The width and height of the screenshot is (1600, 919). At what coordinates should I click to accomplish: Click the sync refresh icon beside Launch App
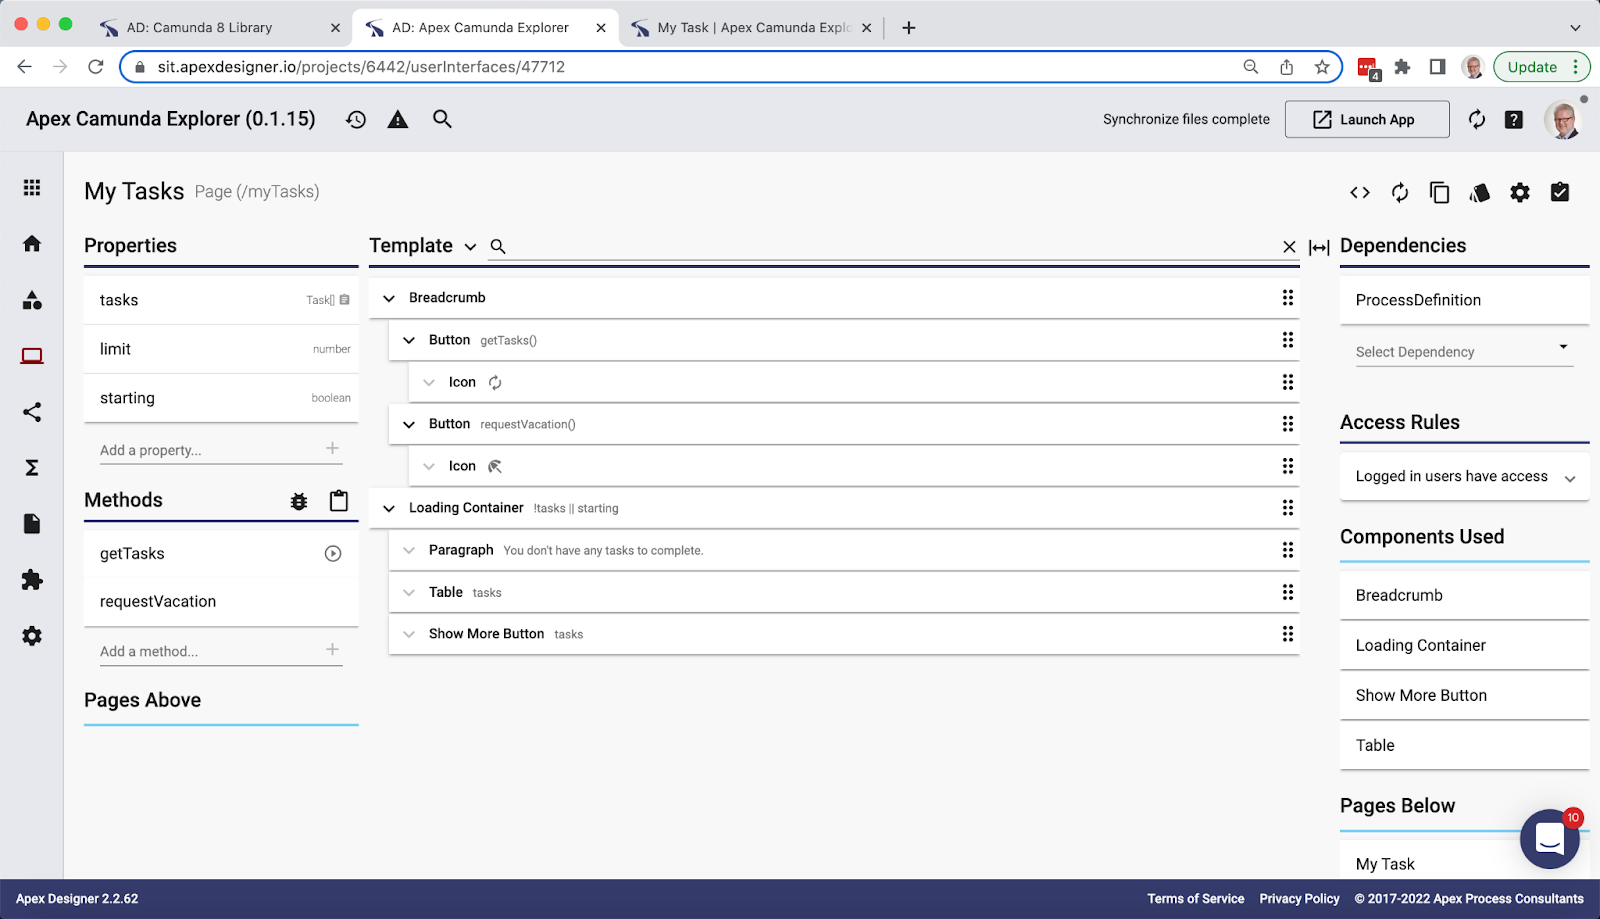pyautogui.click(x=1477, y=120)
